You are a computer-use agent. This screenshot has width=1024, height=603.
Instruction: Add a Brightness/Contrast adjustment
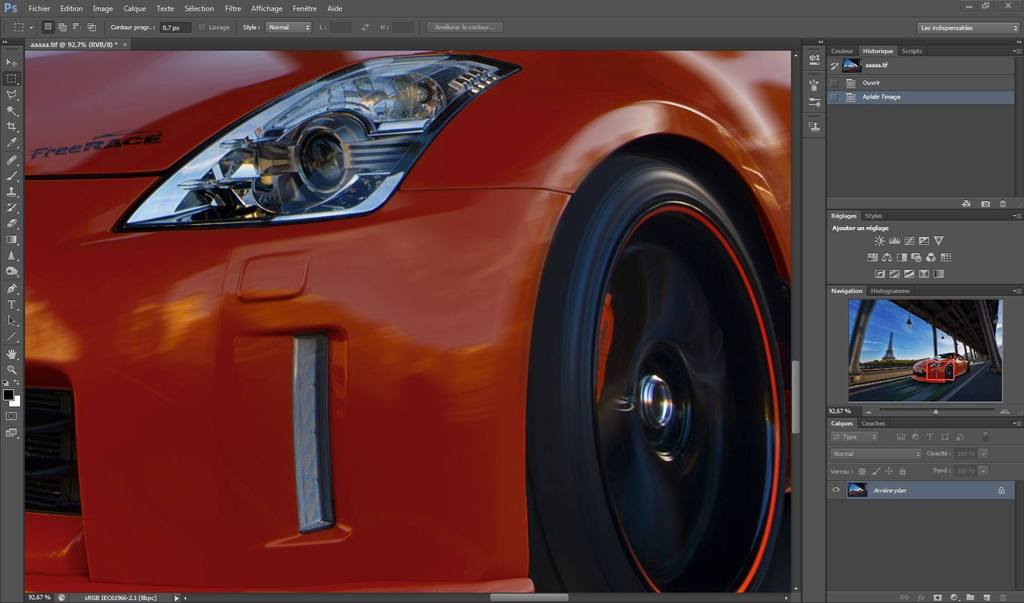[879, 241]
